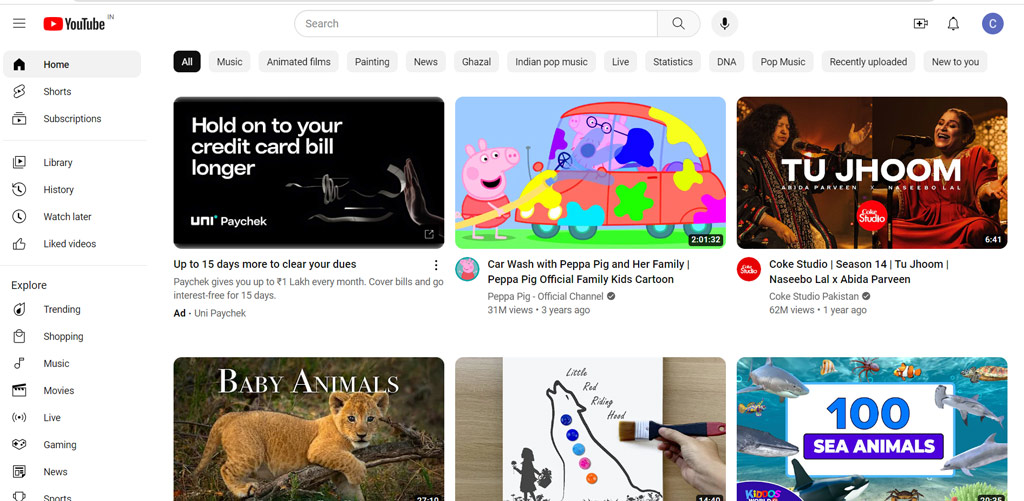Select the DNA filter chip
Viewport: 1024px width, 501px height.
point(726,61)
